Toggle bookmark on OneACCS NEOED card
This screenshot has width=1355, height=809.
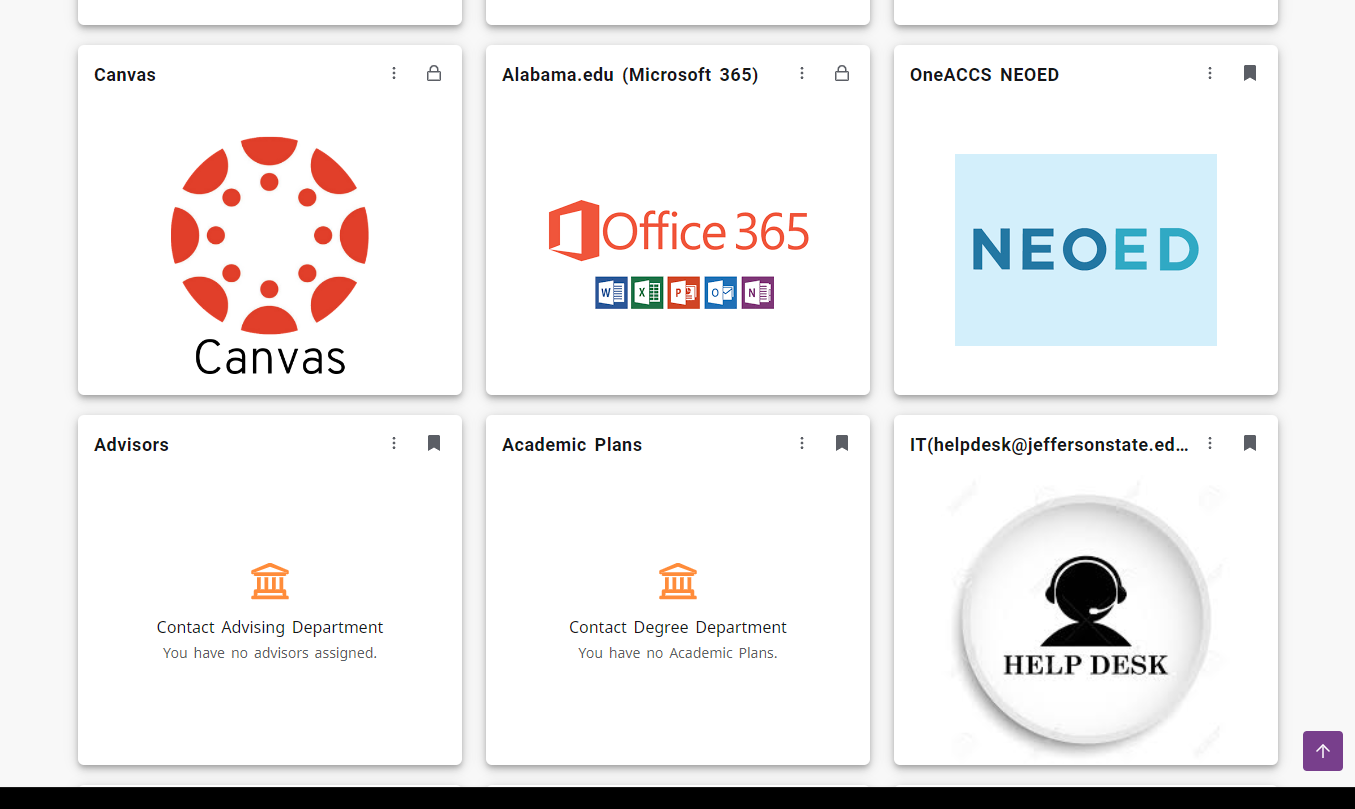click(1250, 73)
